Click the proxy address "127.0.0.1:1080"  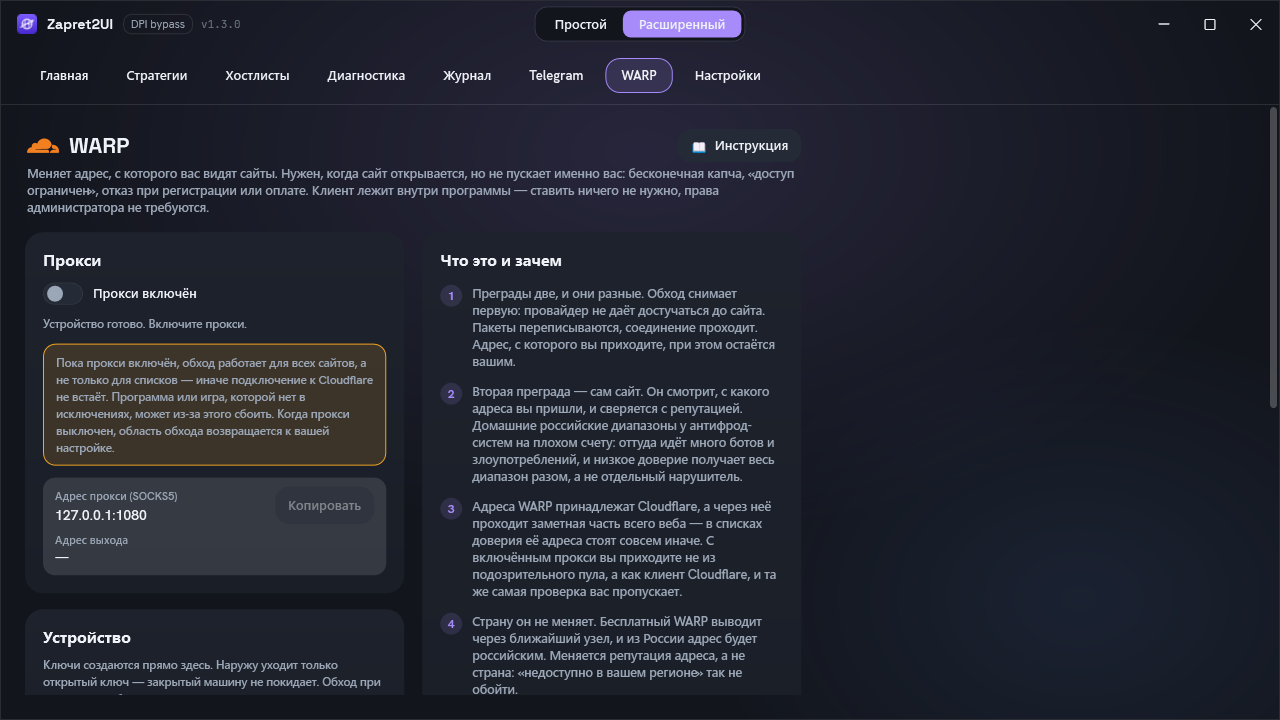[101, 516]
